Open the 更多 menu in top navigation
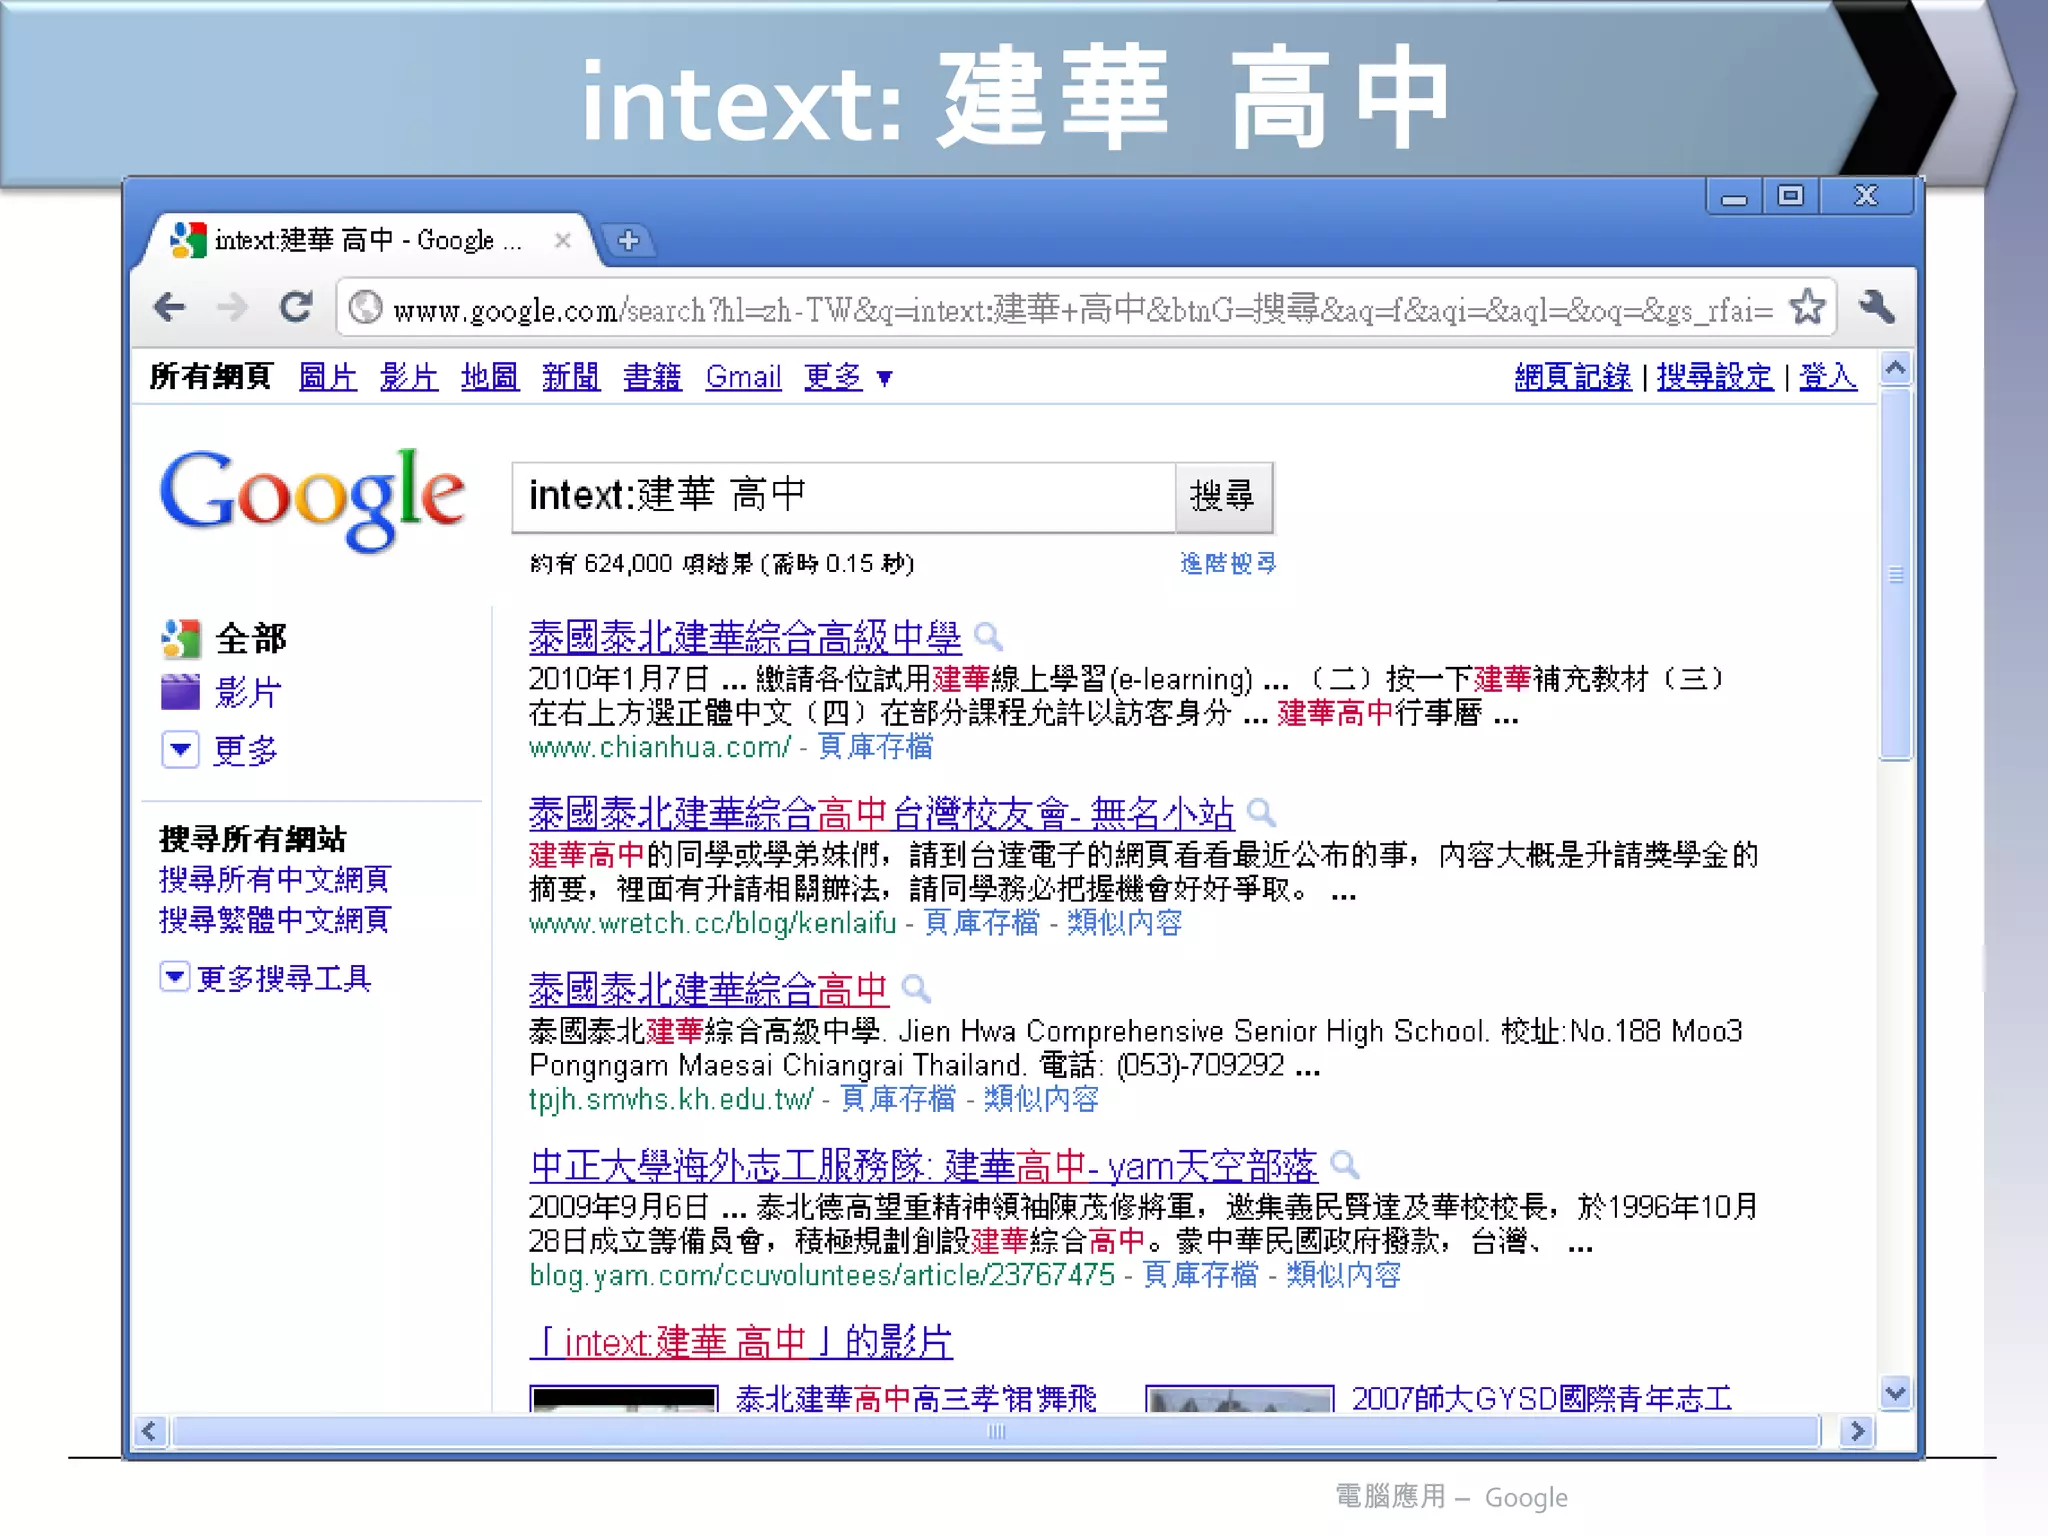 (848, 377)
